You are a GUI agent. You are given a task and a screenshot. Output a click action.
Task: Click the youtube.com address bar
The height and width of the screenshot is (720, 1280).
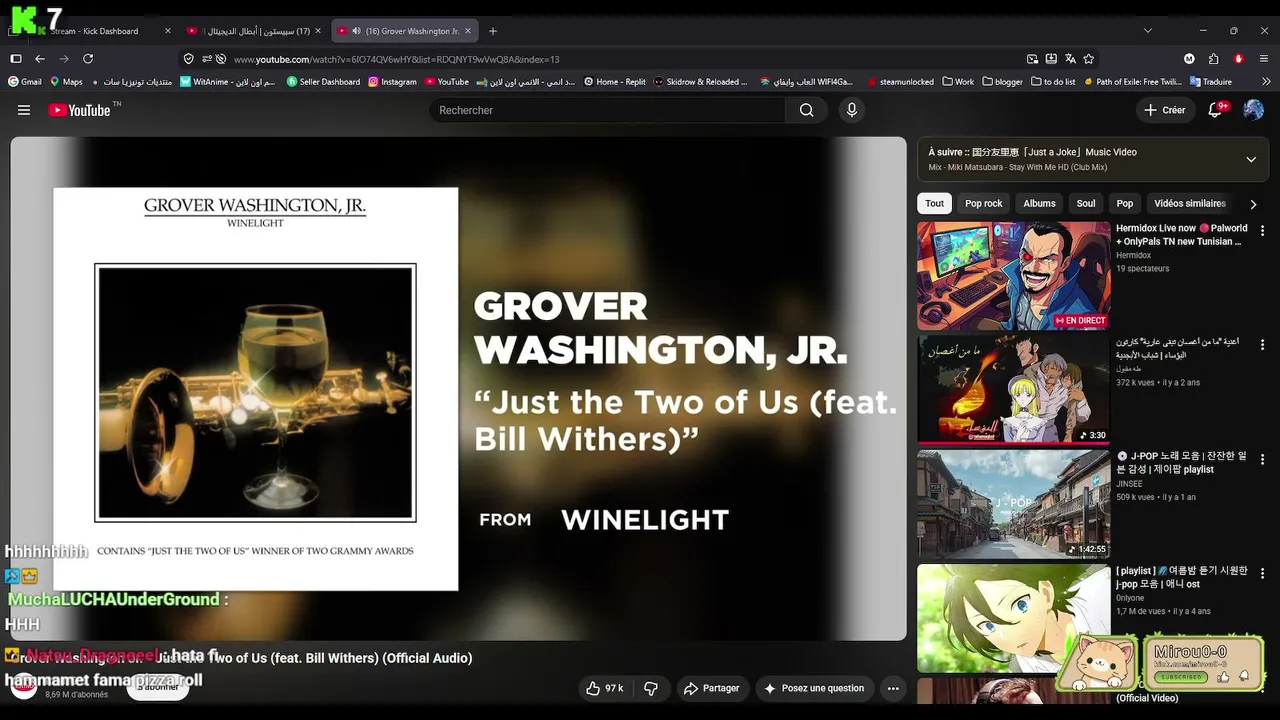[620, 59]
